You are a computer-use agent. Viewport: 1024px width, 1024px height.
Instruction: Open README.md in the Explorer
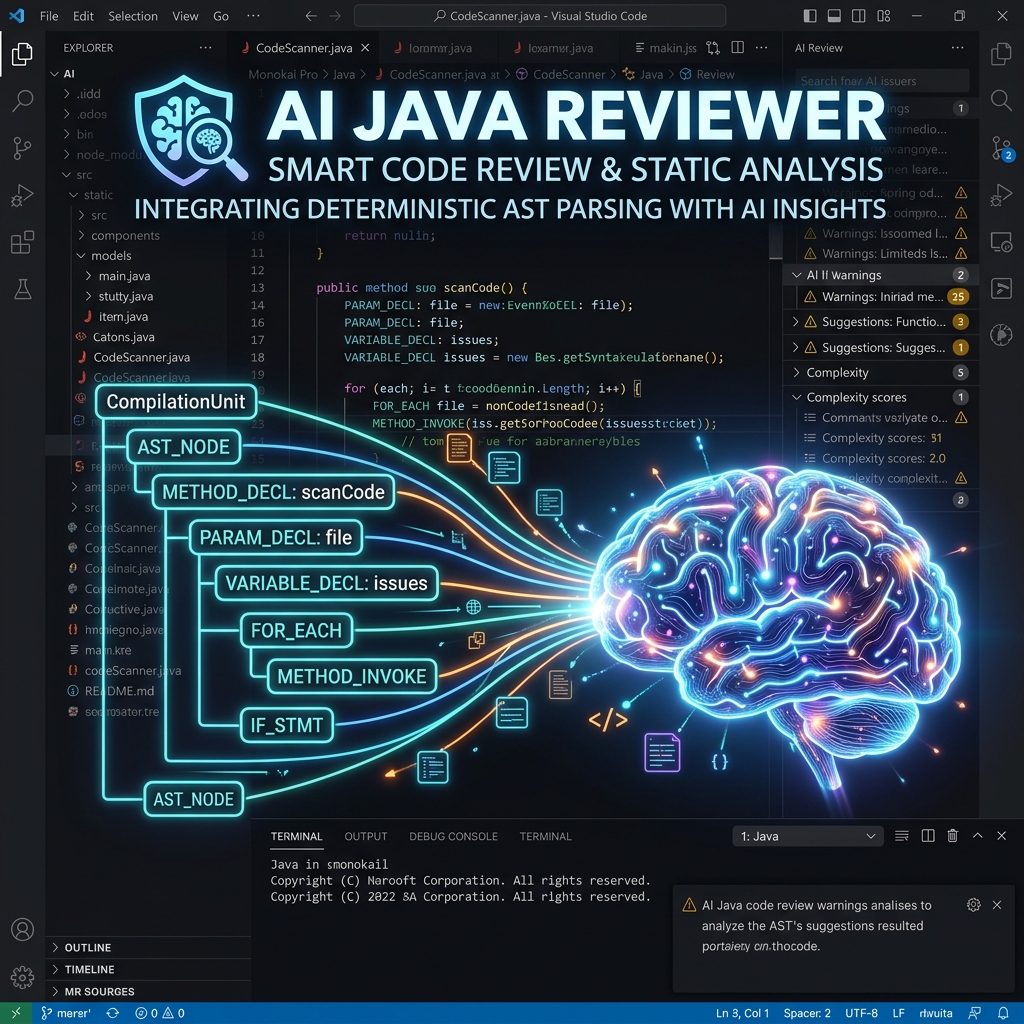119,691
